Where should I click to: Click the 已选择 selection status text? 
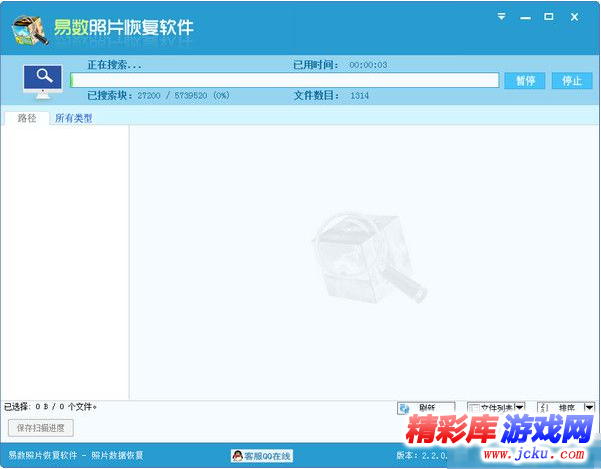(x=50, y=407)
